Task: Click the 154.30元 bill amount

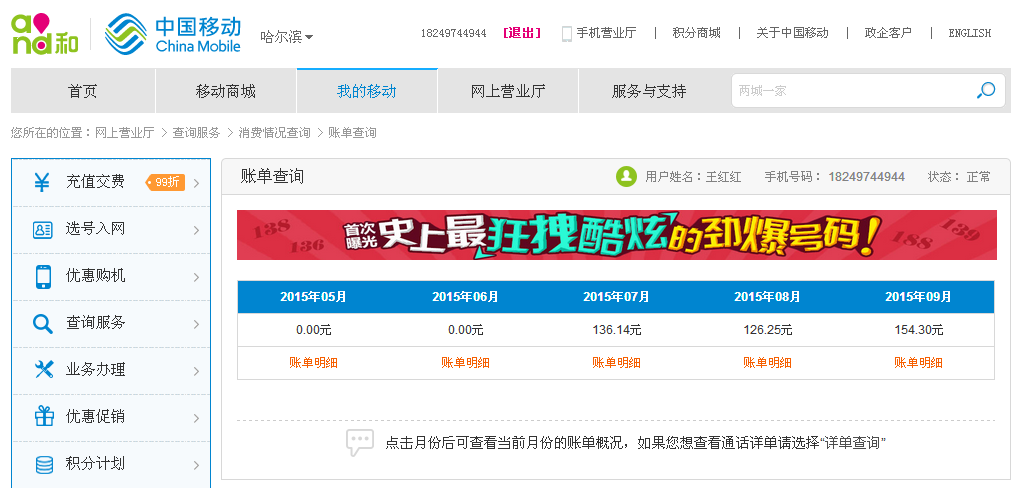Action: click(x=918, y=330)
